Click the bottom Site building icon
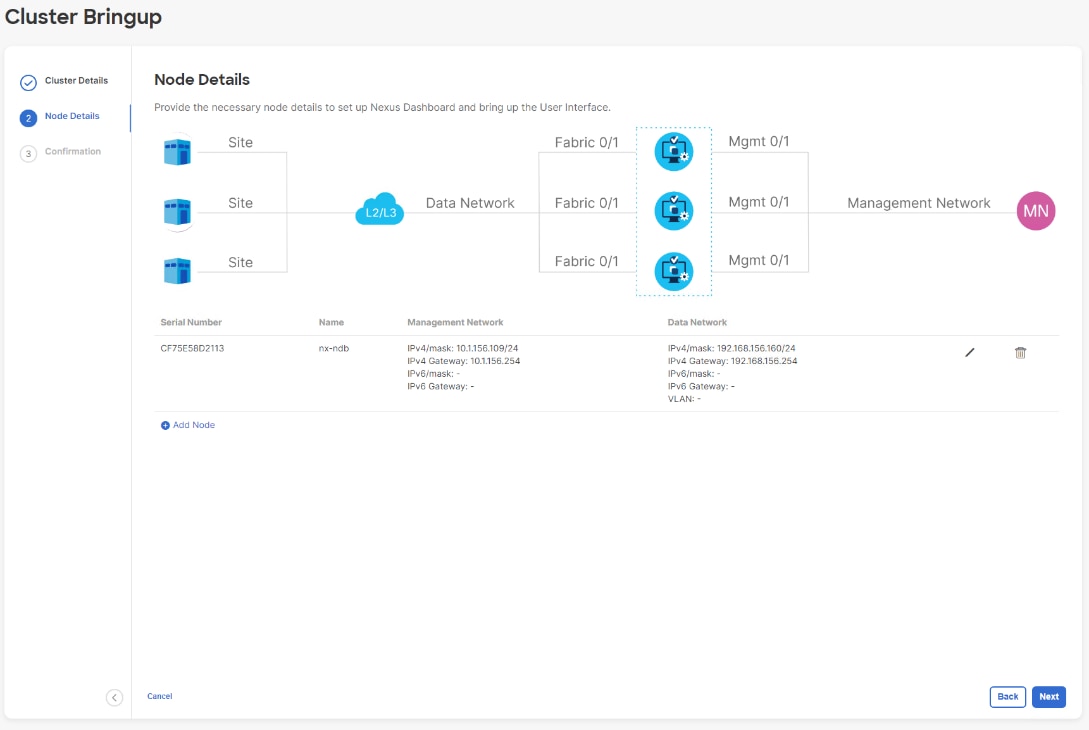 pos(178,271)
